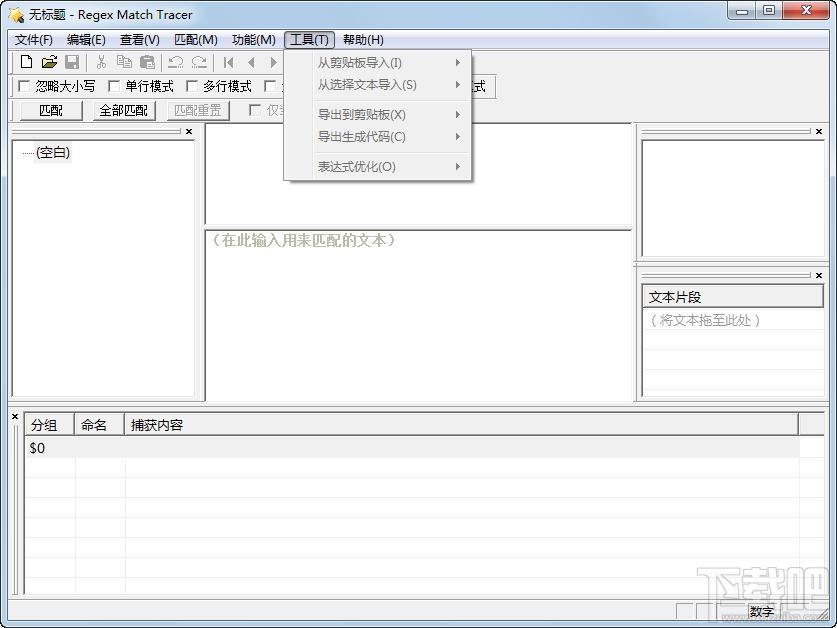The image size is (837, 628).
Task: Close the left tree panel
Action: pos(189,131)
